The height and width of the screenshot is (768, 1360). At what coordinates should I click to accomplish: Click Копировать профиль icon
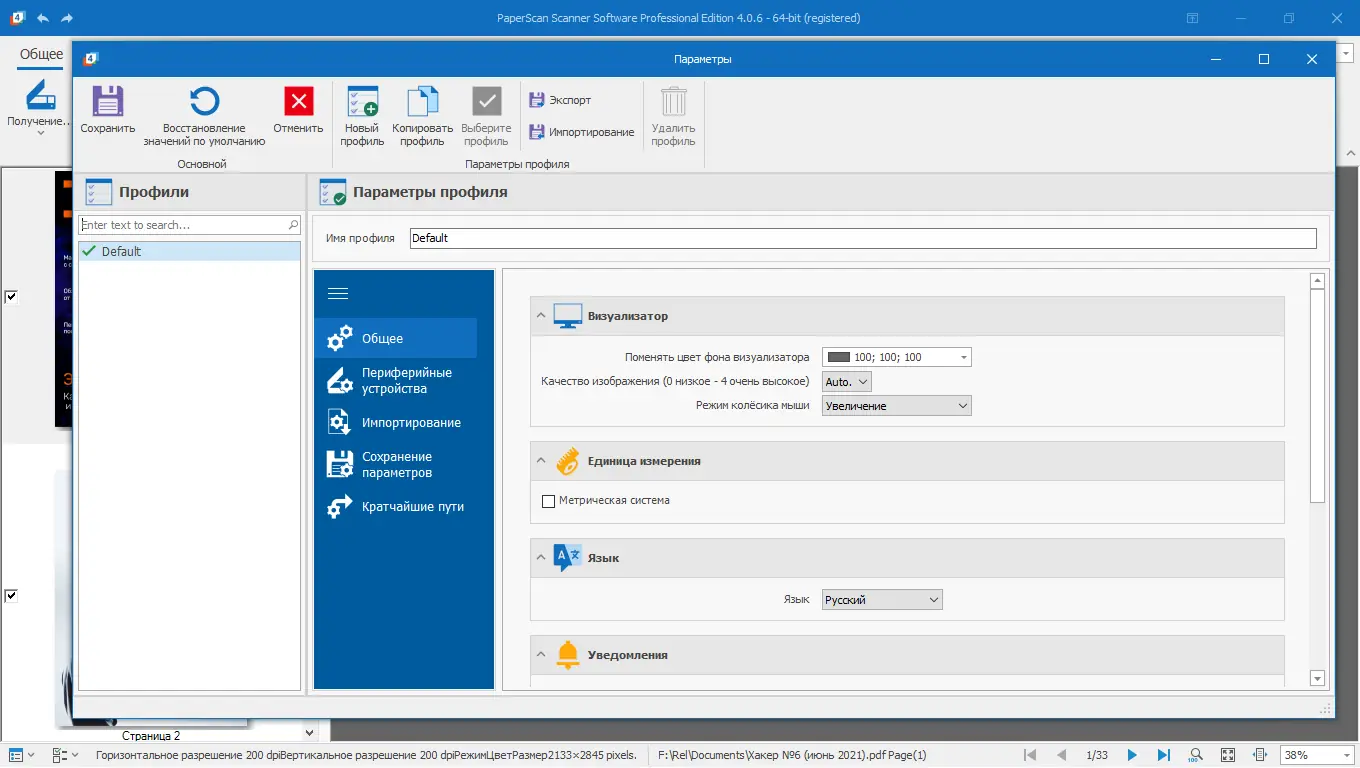click(x=422, y=101)
